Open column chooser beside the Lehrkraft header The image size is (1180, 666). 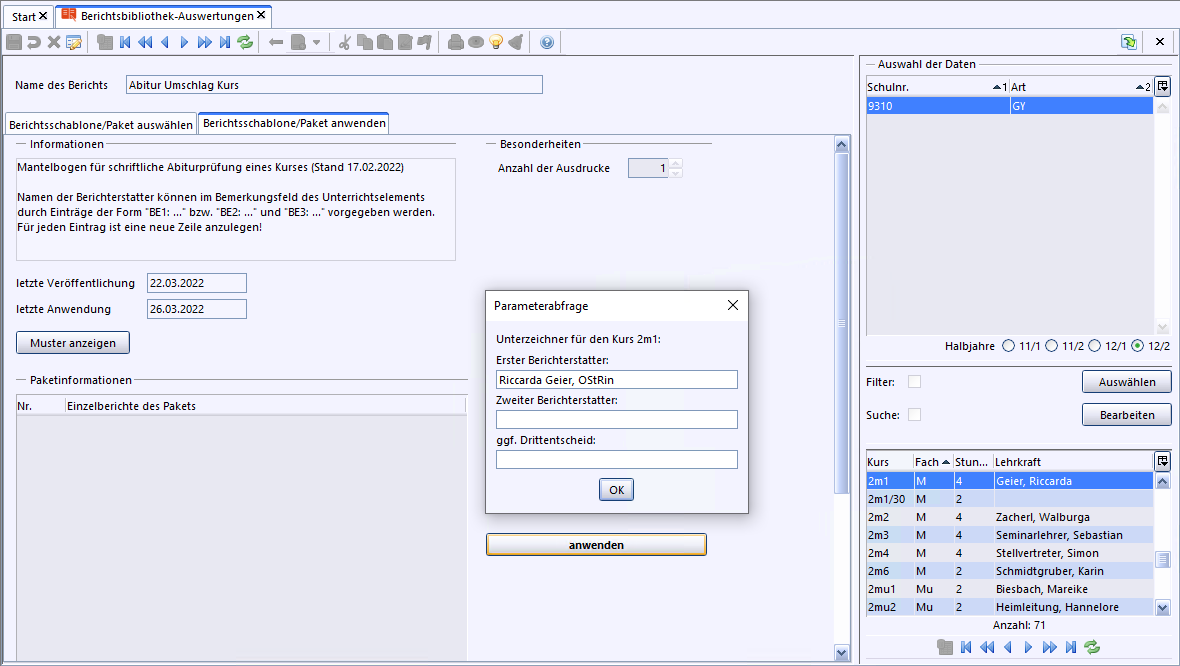click(1163, 461)
